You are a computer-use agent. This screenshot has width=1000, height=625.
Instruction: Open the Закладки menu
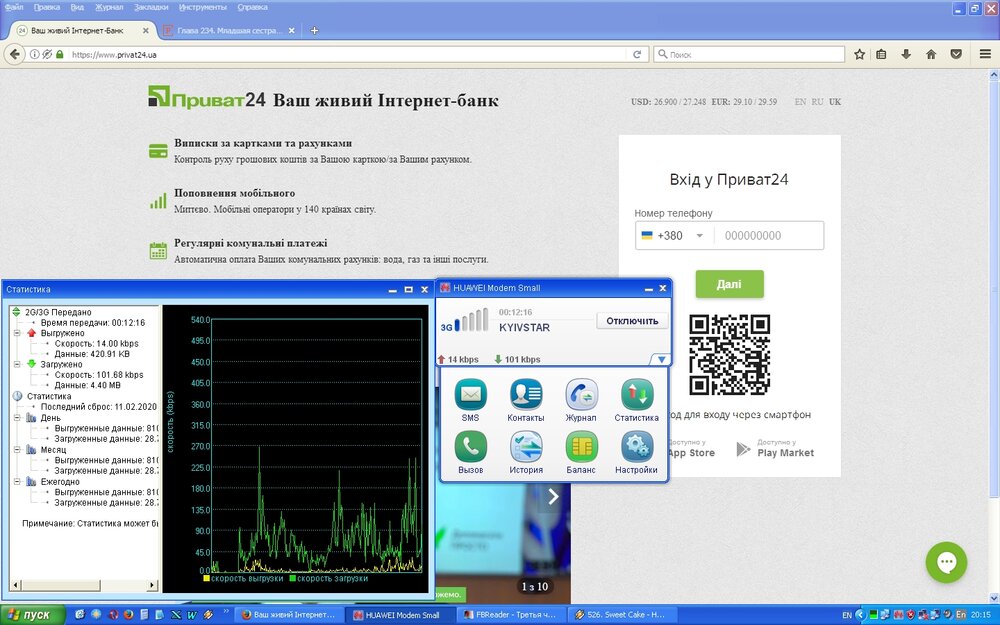[x=151, y=7]
